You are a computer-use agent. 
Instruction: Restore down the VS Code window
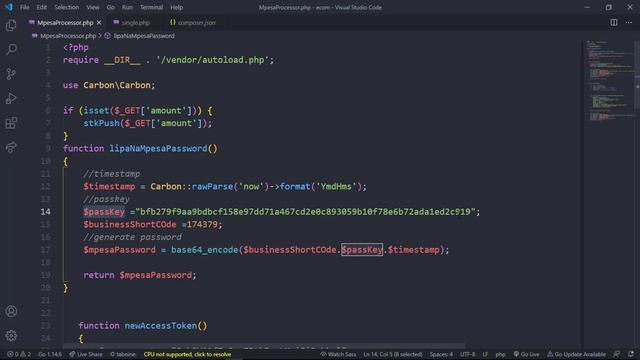609,7
